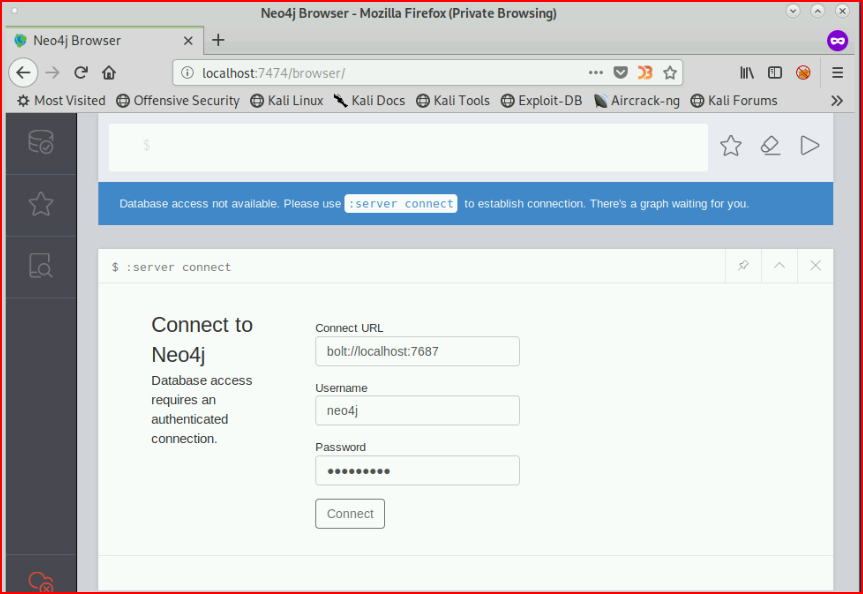Save query as favorite in the editor bar
The height and width of the screenshot is (594, 863).
coord(730,145)
